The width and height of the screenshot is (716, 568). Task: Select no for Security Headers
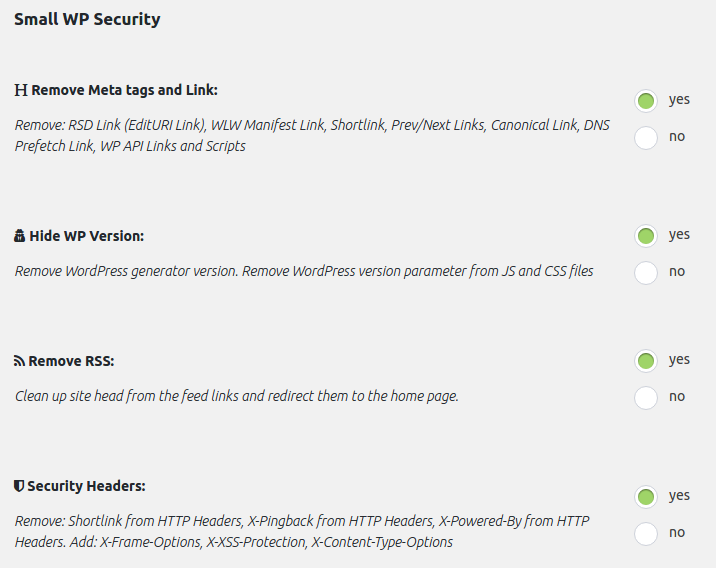646,533
